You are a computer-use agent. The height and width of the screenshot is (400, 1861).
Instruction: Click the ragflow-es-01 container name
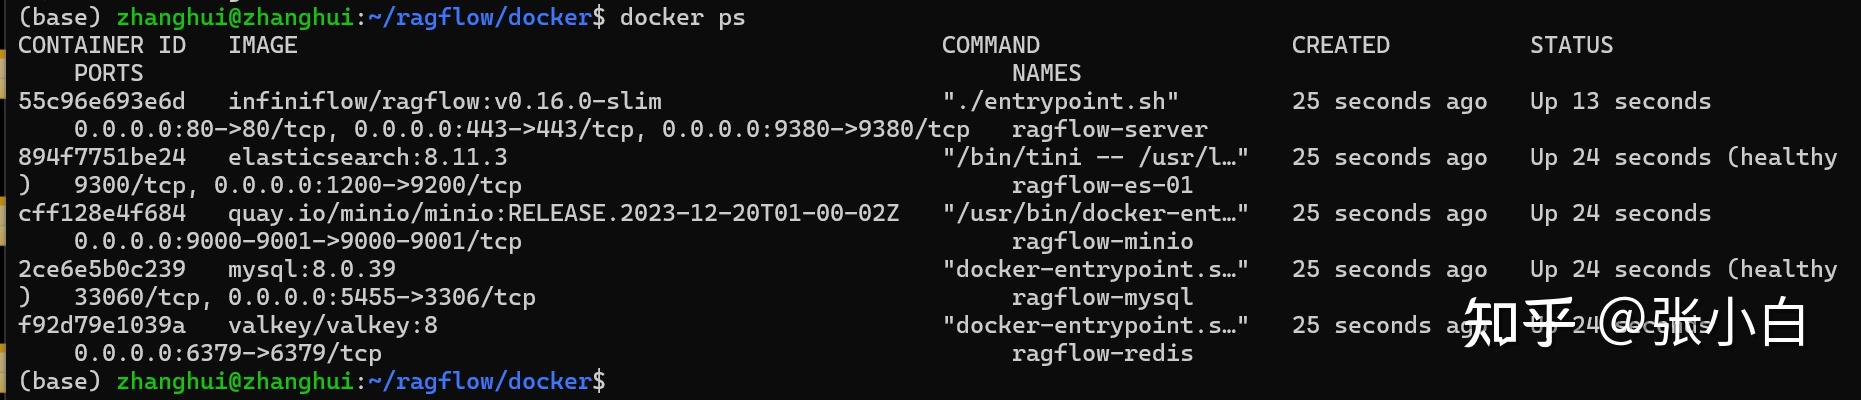[1102, 185]
